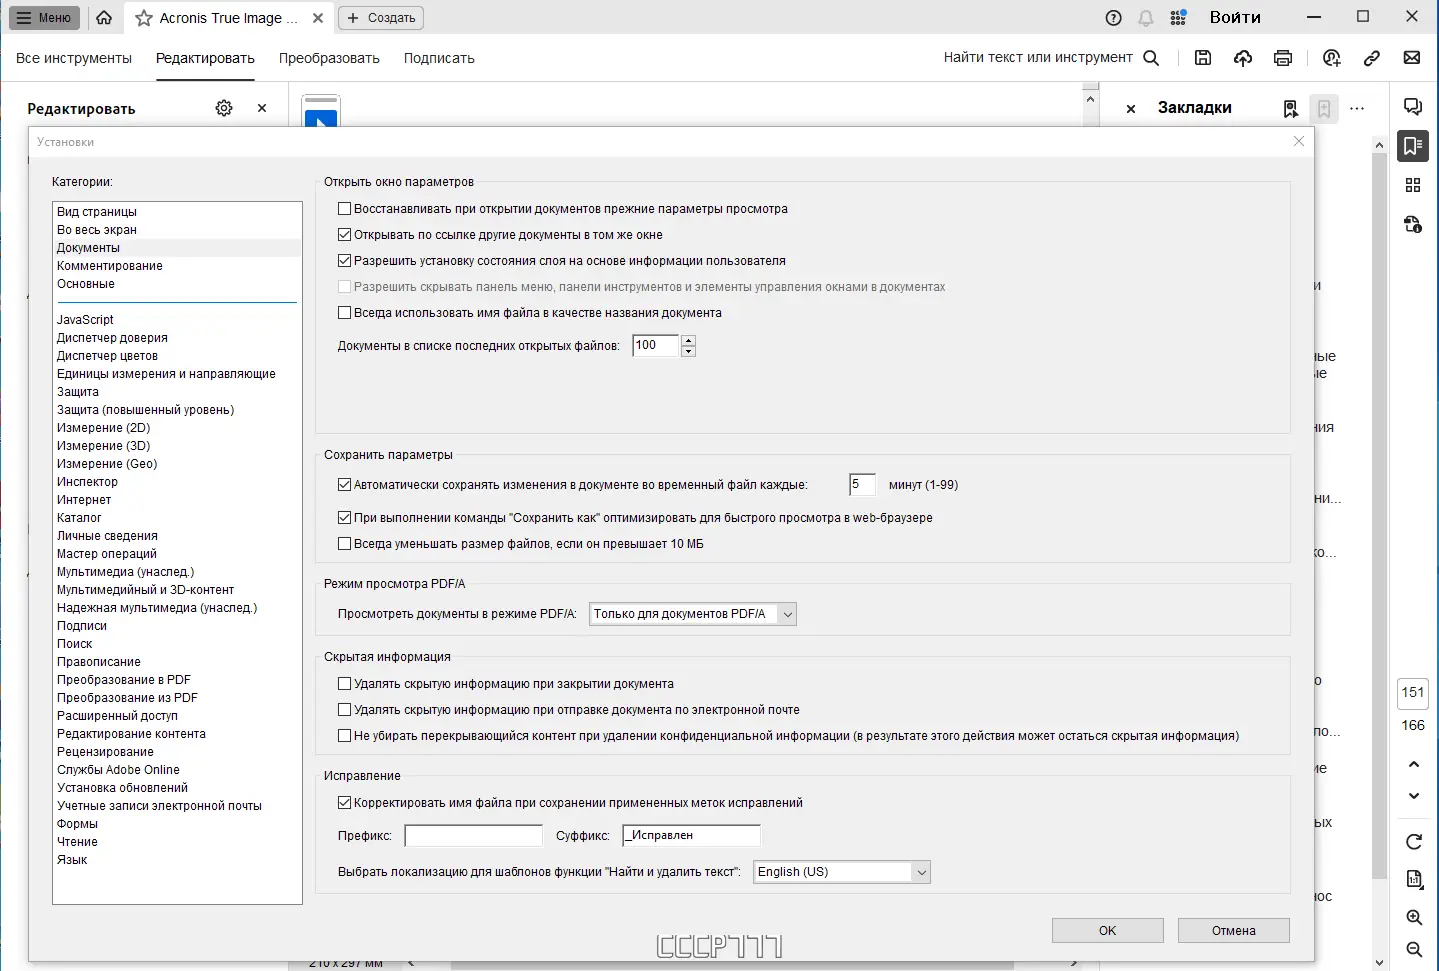
Task: Enable 'Всегда уменьшать размер файлов' checkbox
Action: click(345, 544)
